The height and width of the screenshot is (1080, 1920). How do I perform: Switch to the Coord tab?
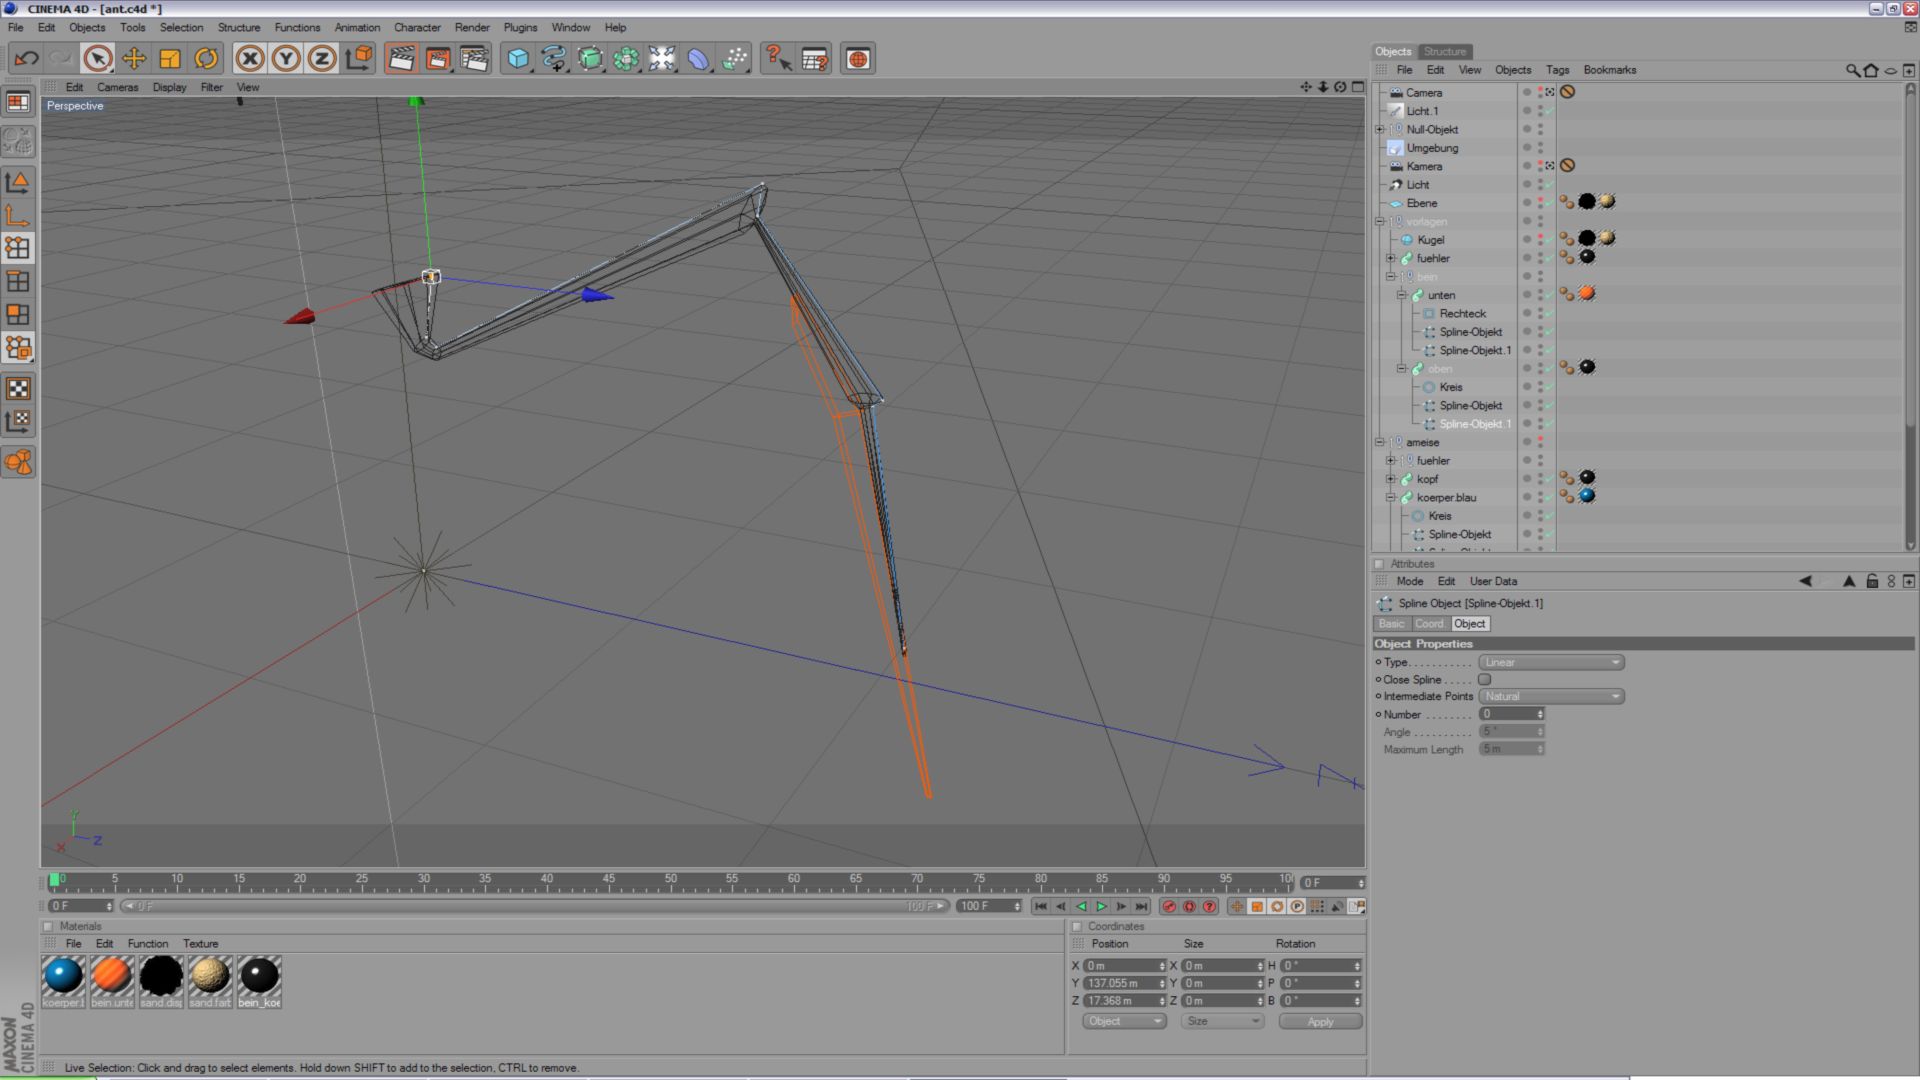click(1428, 623)
